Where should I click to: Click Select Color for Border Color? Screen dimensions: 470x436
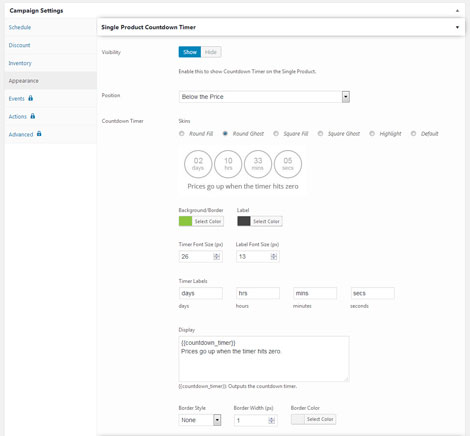320,419
